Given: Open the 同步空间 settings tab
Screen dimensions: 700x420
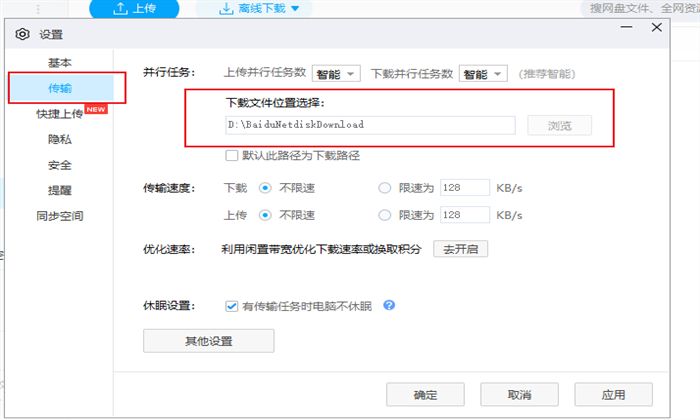Looking at the screenshot, I should click(x=60, y=216).
